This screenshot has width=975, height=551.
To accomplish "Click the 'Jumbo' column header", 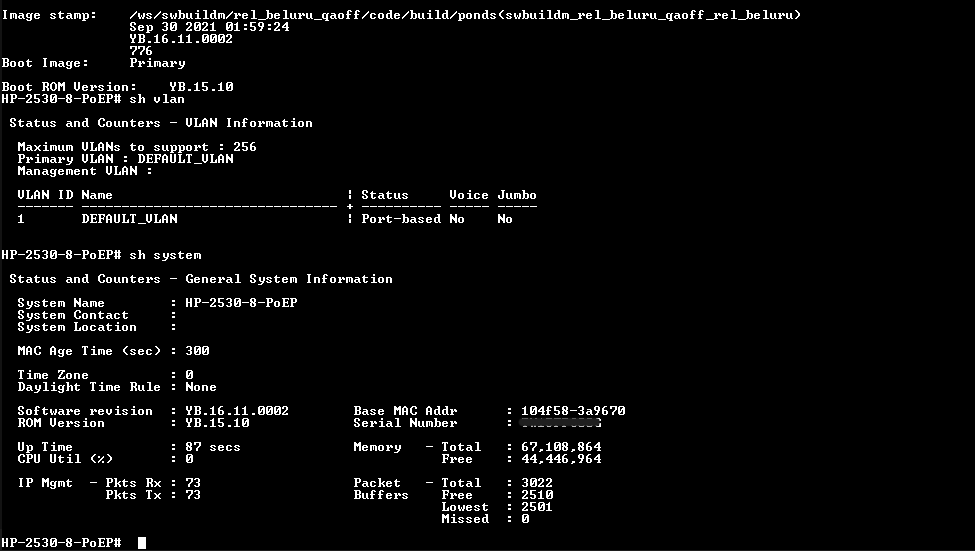I will [516, 195].
